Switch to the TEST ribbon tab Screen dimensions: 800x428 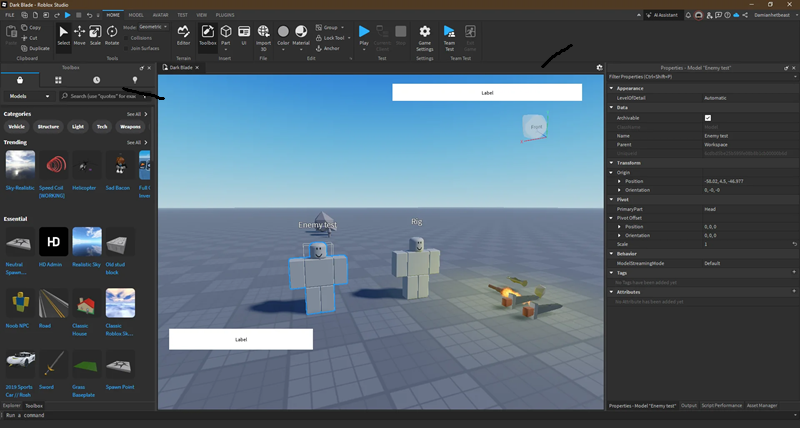(182, 15)
